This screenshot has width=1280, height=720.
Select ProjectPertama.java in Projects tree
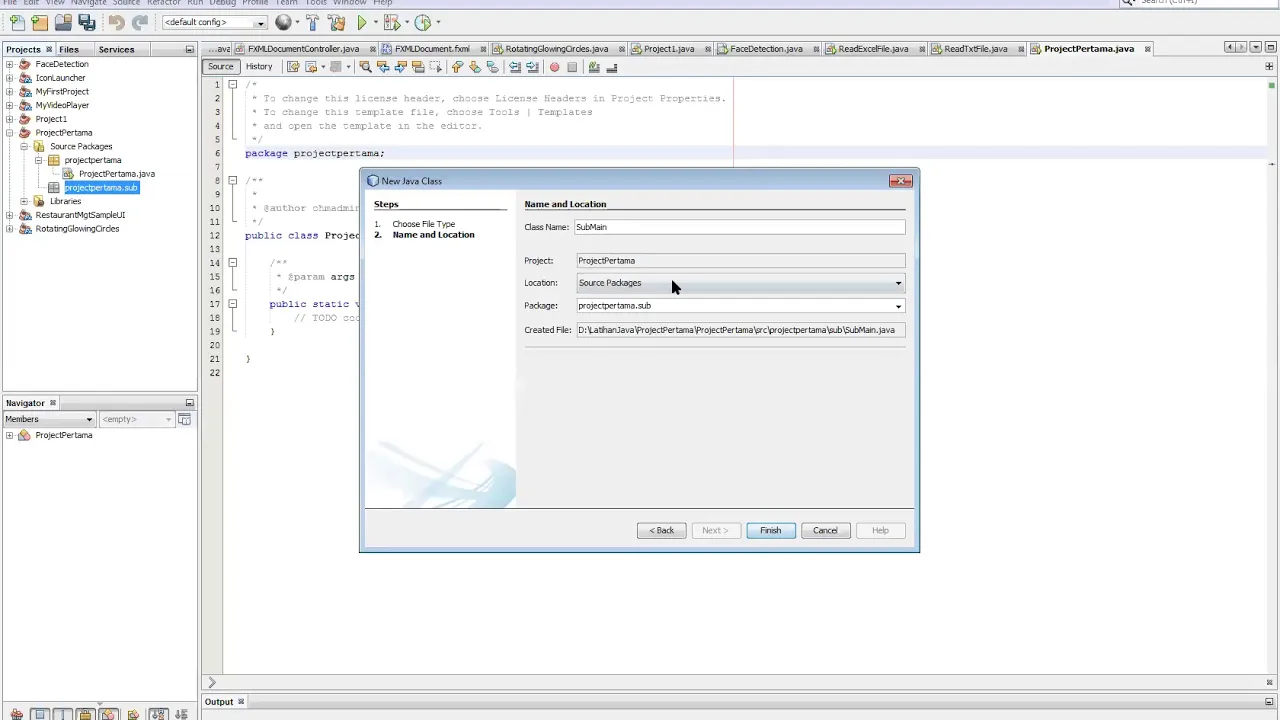tap(117, 174)
